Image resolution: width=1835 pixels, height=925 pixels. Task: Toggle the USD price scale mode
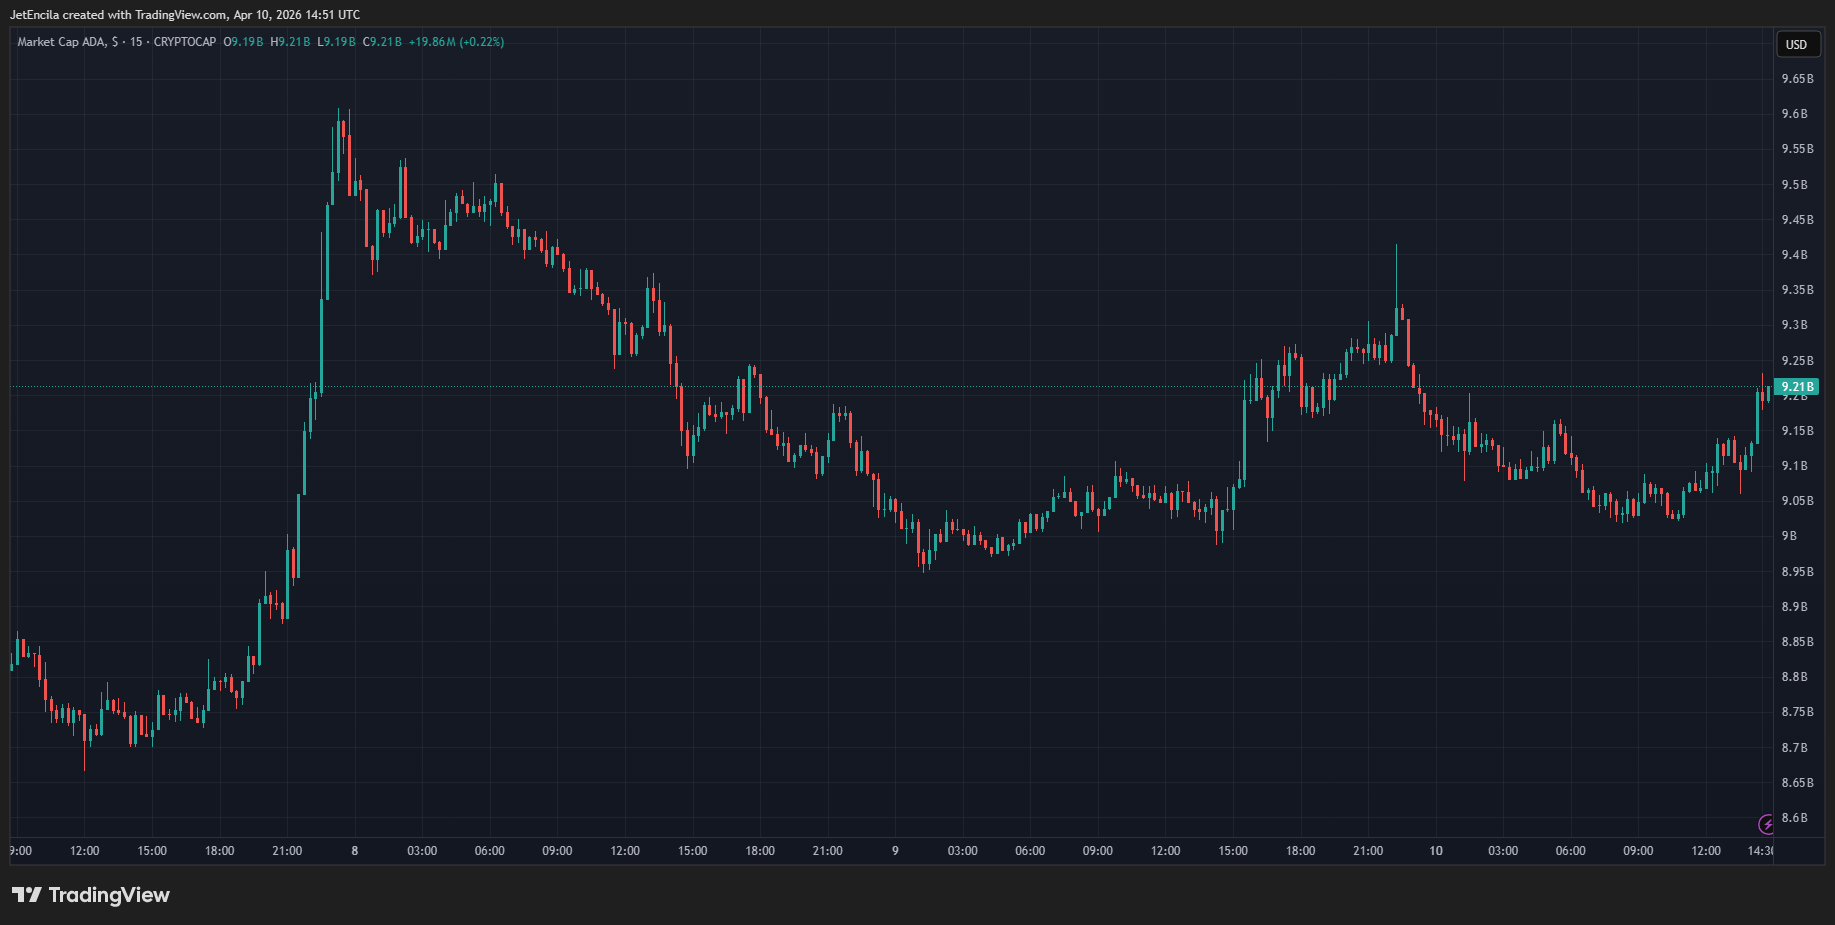[1797, 45]
